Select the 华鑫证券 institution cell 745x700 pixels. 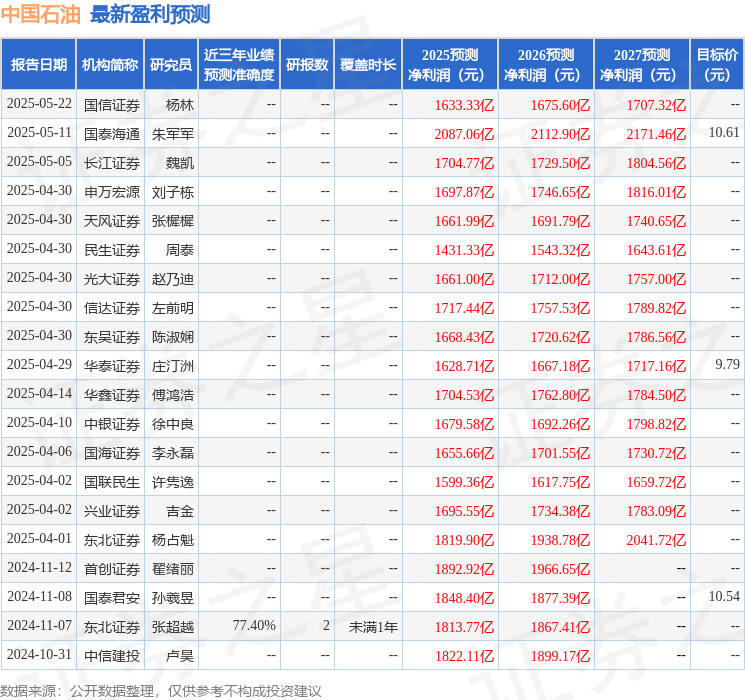[112, 395]
